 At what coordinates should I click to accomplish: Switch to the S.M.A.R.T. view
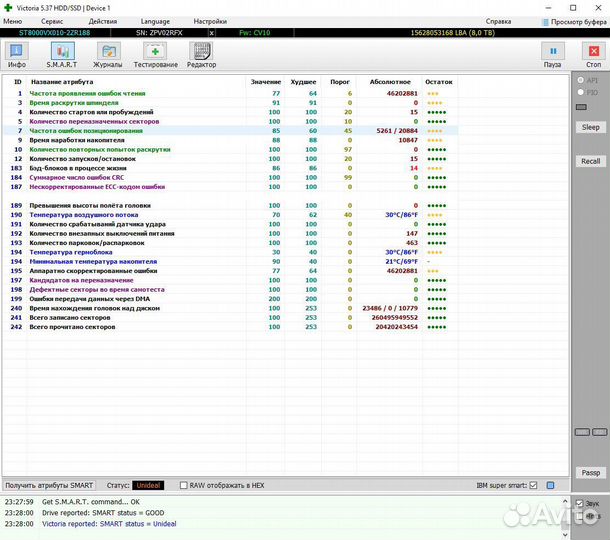coord(61,54)
